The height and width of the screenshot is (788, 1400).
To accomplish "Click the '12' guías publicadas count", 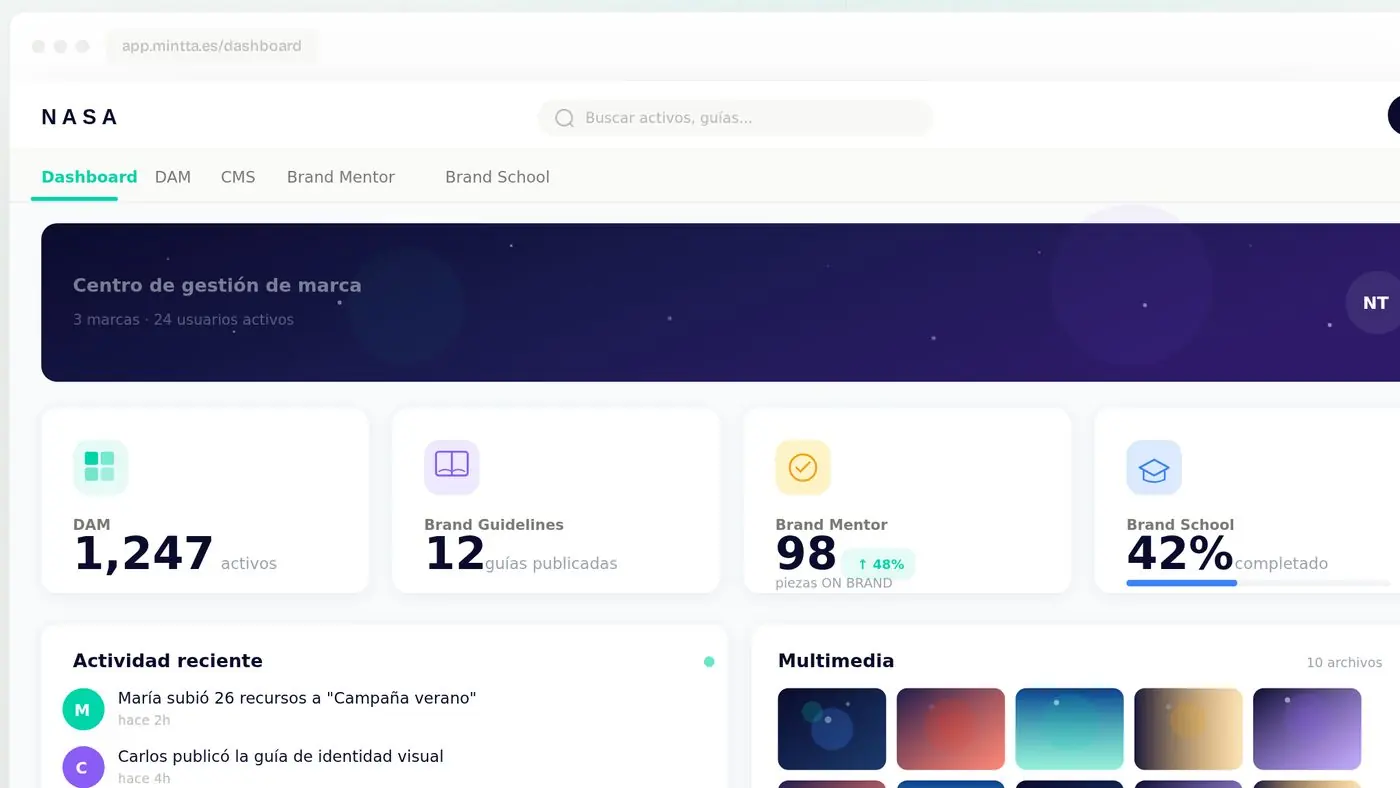I will (454, 554).
